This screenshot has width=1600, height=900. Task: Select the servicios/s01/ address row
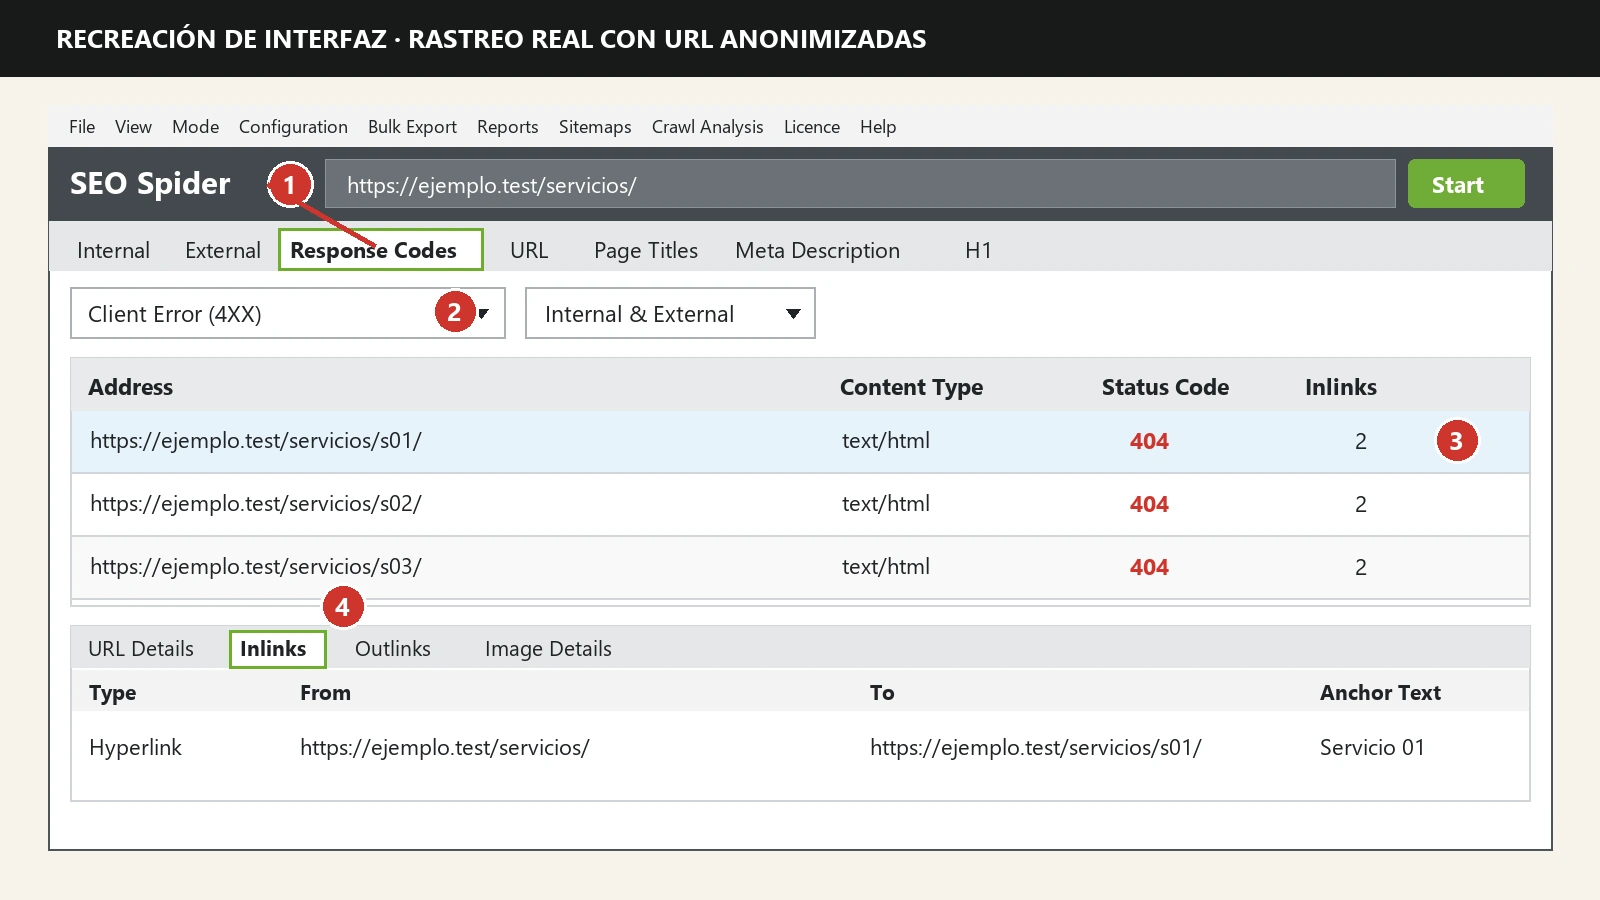click(800, 441)
